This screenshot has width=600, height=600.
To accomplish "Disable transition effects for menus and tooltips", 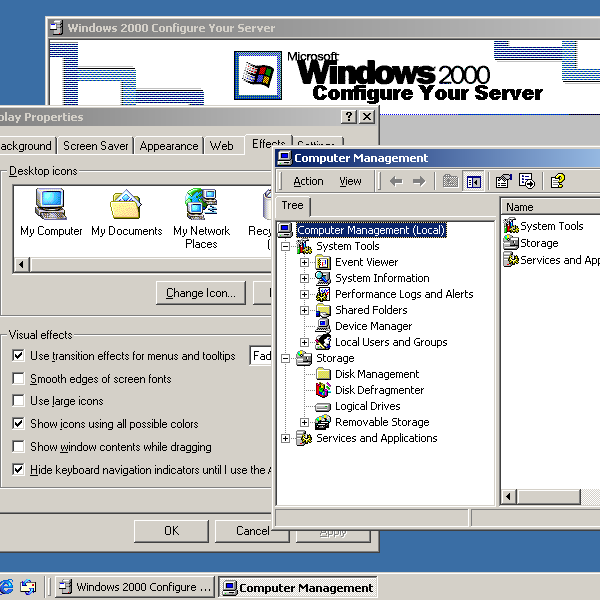I will (18, 356).
